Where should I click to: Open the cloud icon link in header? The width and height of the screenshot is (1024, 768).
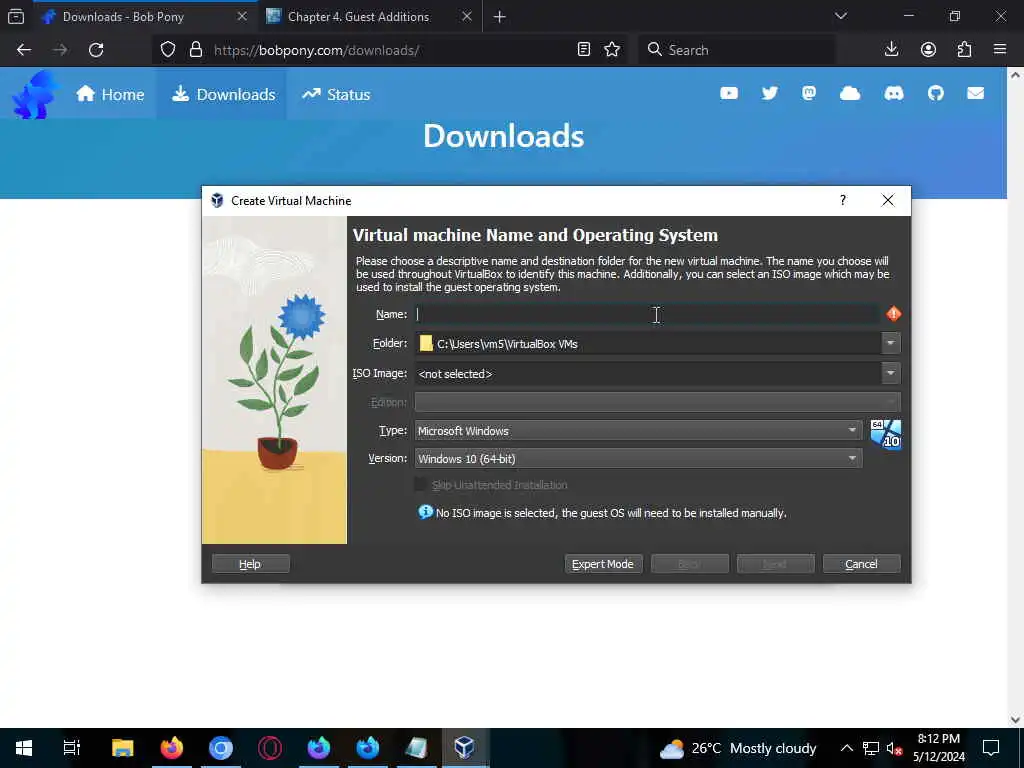[x=850, y=93]
